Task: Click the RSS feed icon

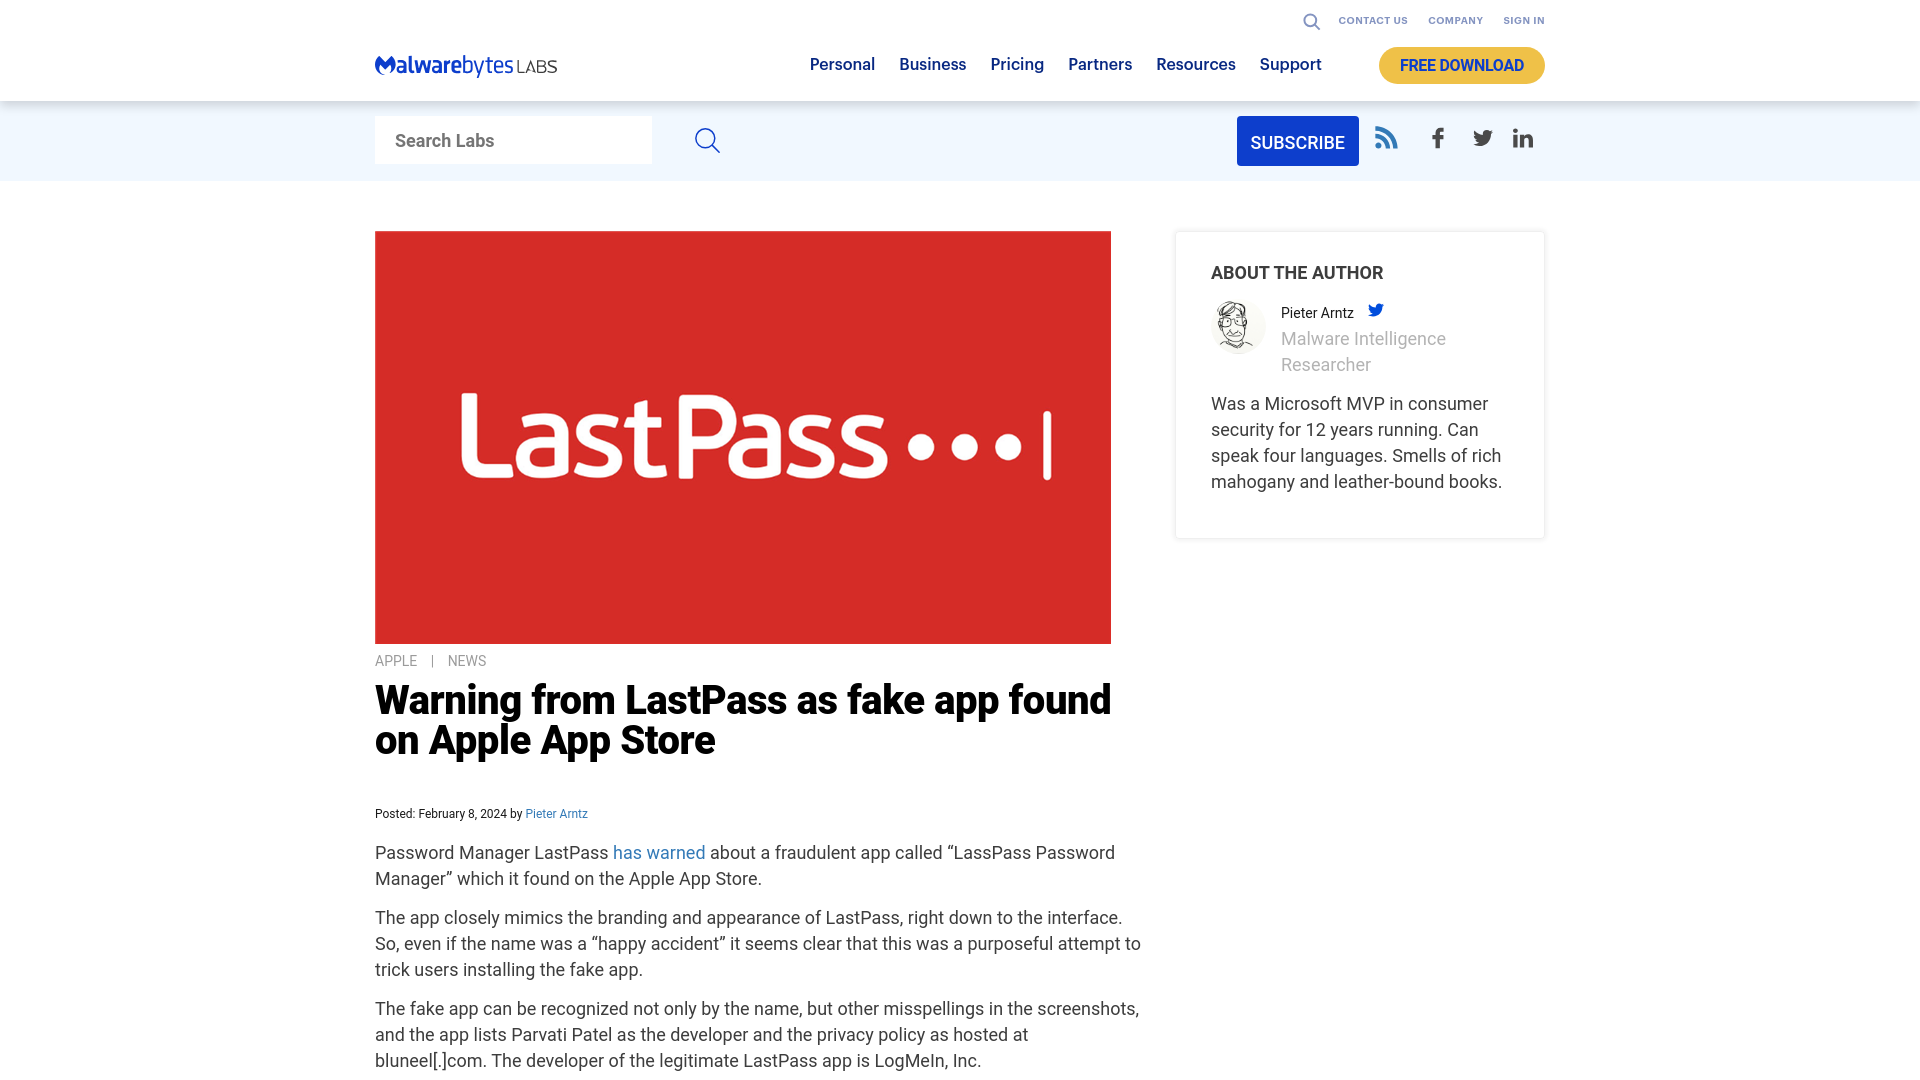Action: 1386,138
